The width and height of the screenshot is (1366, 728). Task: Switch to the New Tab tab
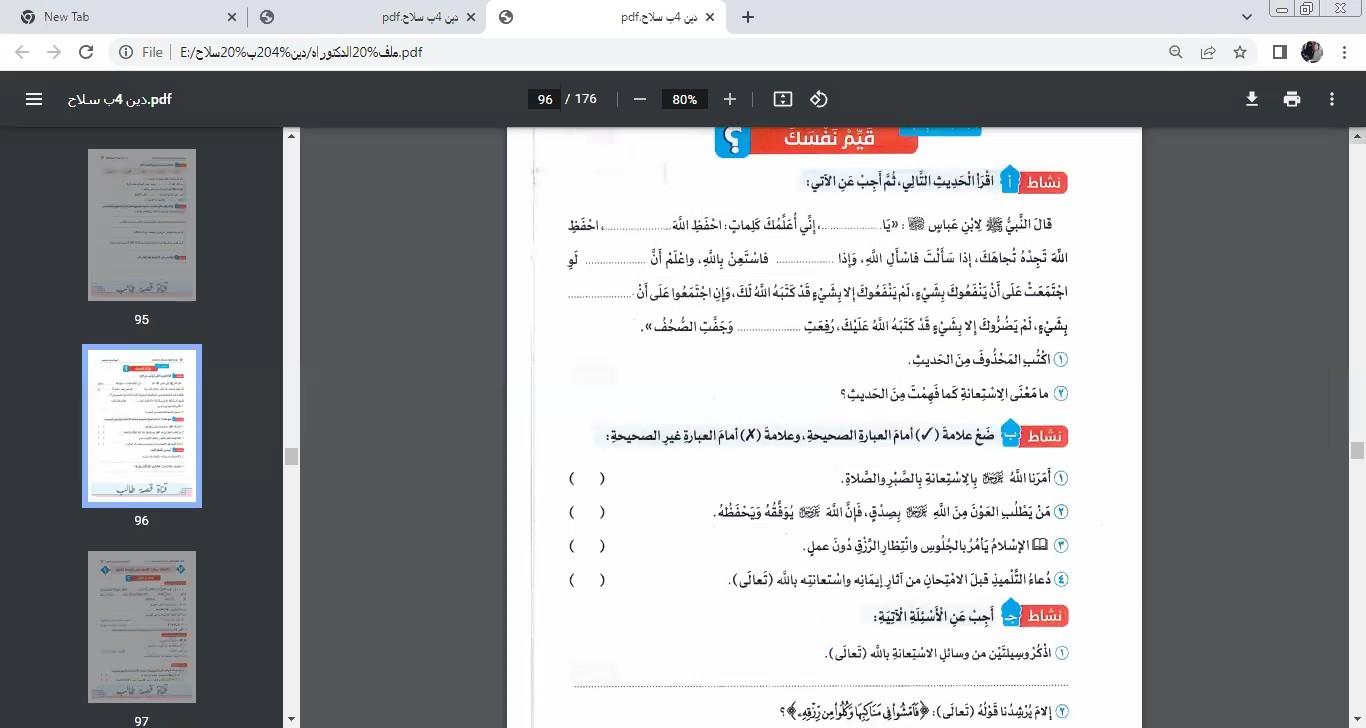coord(127,17)
